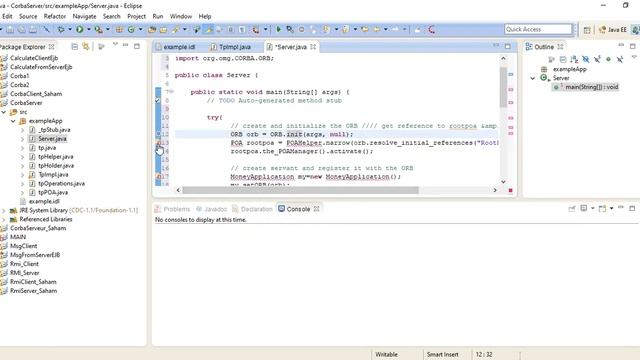Open Package Explorer view menu triangle
The height and width of the screenshot is (360, 640).
(x=115, y=44)
